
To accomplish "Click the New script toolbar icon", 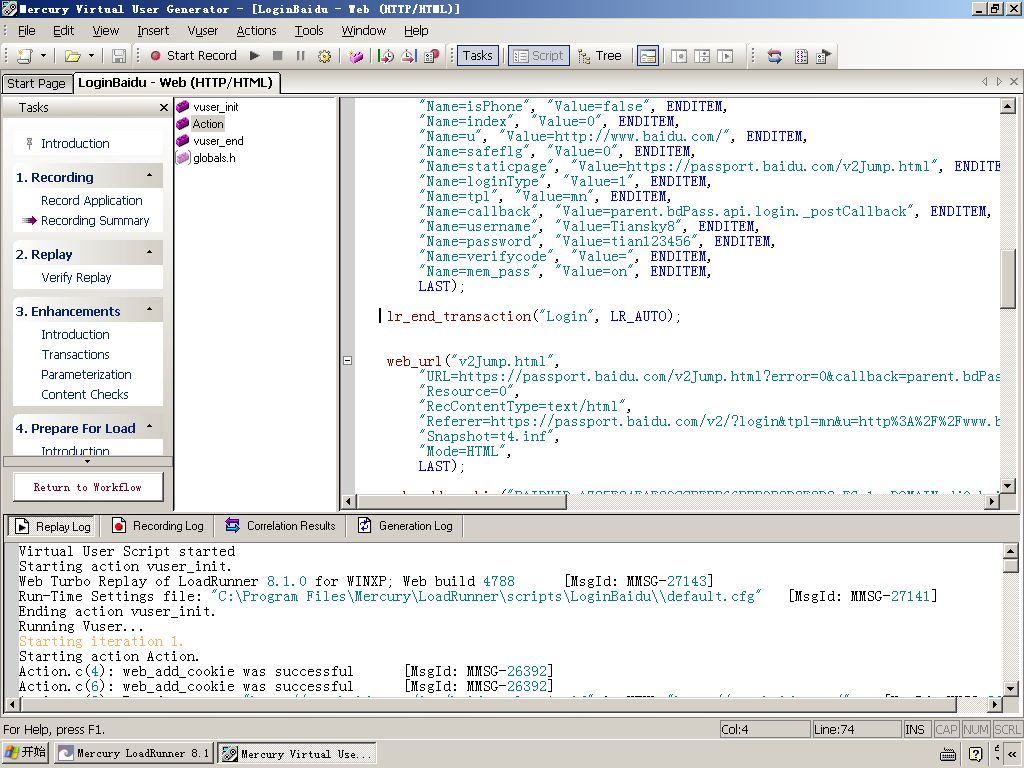I will click(x=24, y=56).
